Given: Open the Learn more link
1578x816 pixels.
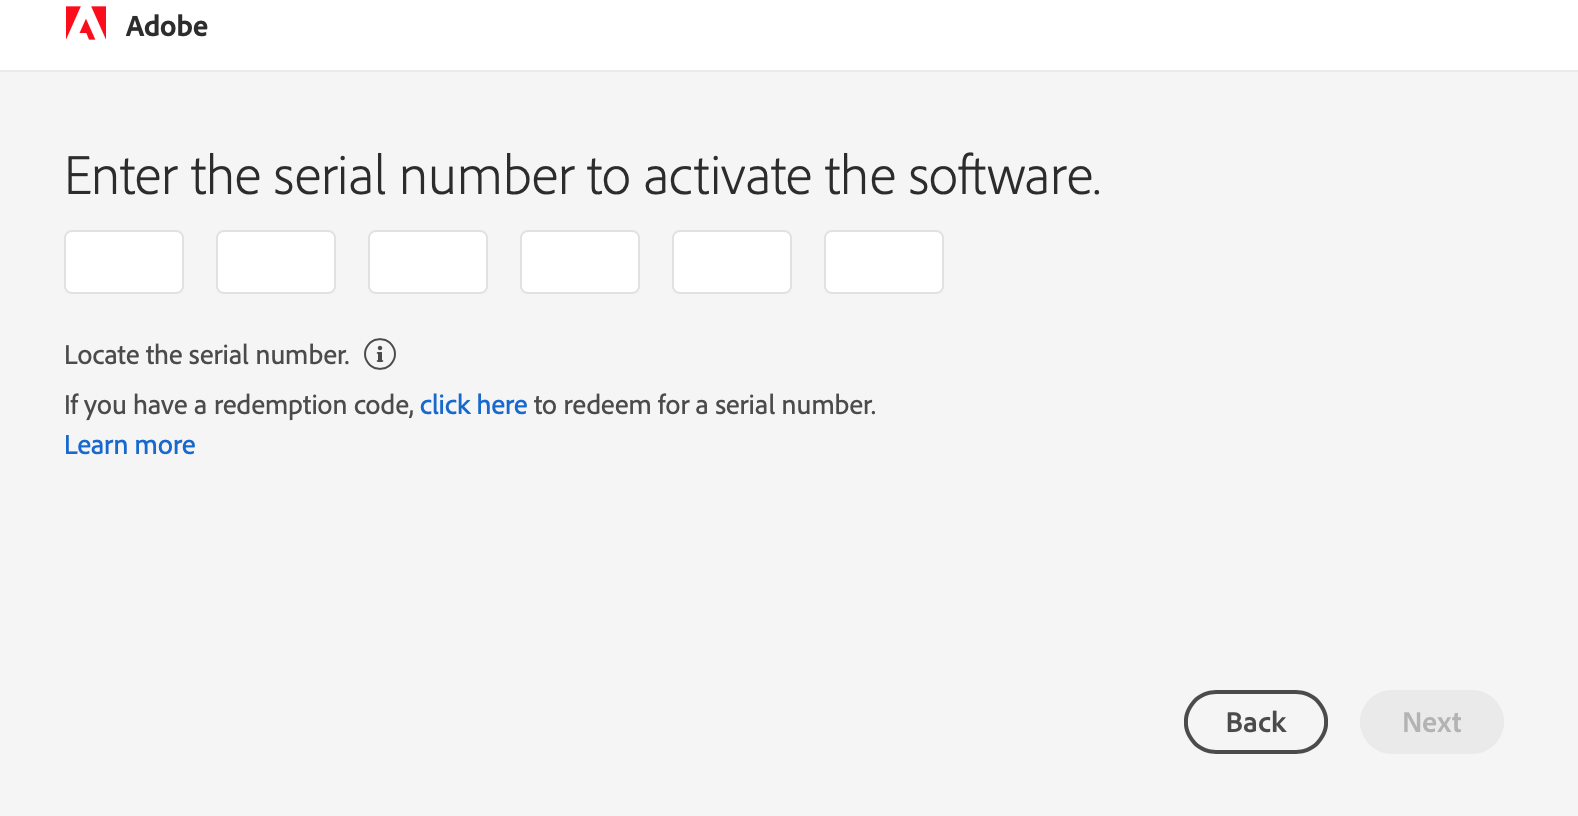Looking at the screenshot, I should pos(129,444).
